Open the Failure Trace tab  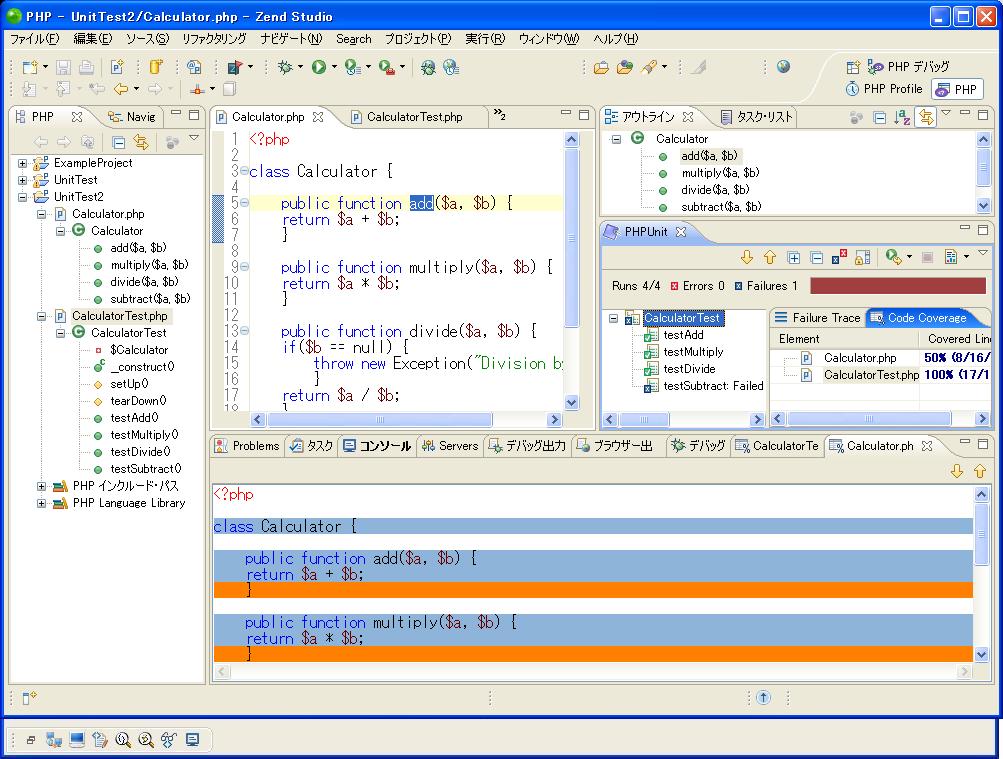coord(825,318)
